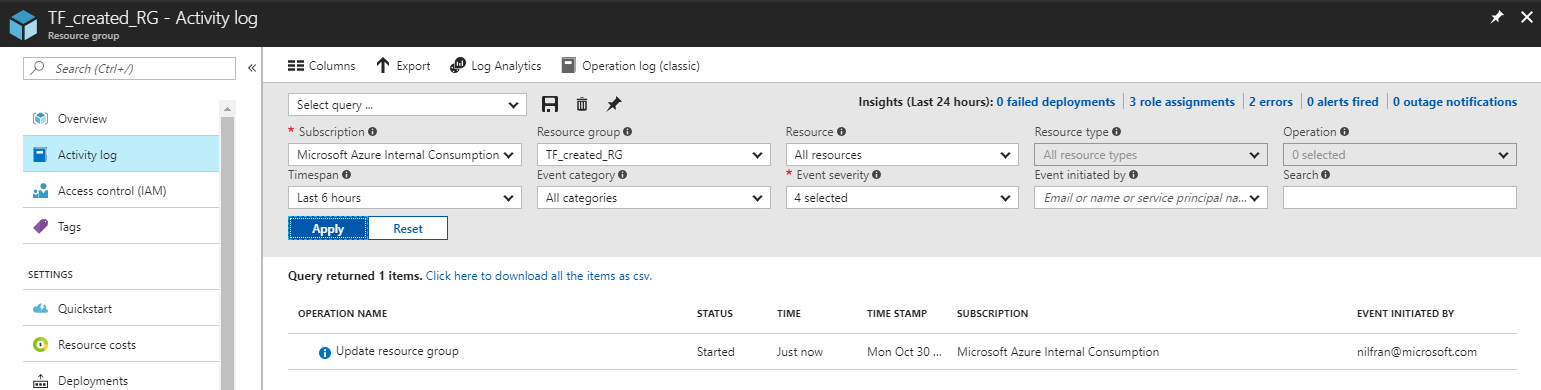Click the Resource type info icon
1541x390 pixels.
coord(1116,132)
